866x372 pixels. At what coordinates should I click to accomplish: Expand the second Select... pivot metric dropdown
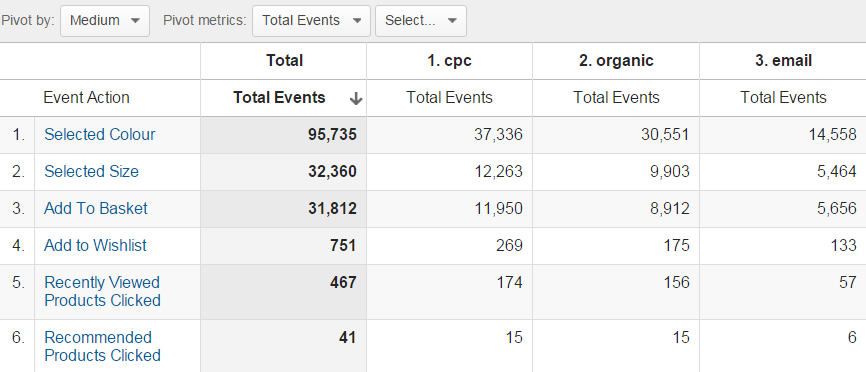tap(421, 21)
